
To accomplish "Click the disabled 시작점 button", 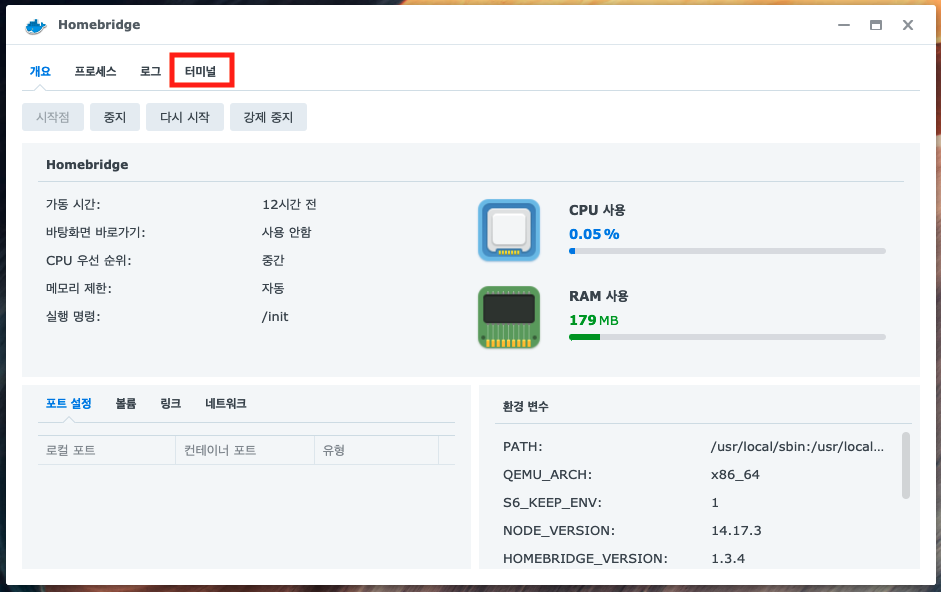I will (53, 117).
